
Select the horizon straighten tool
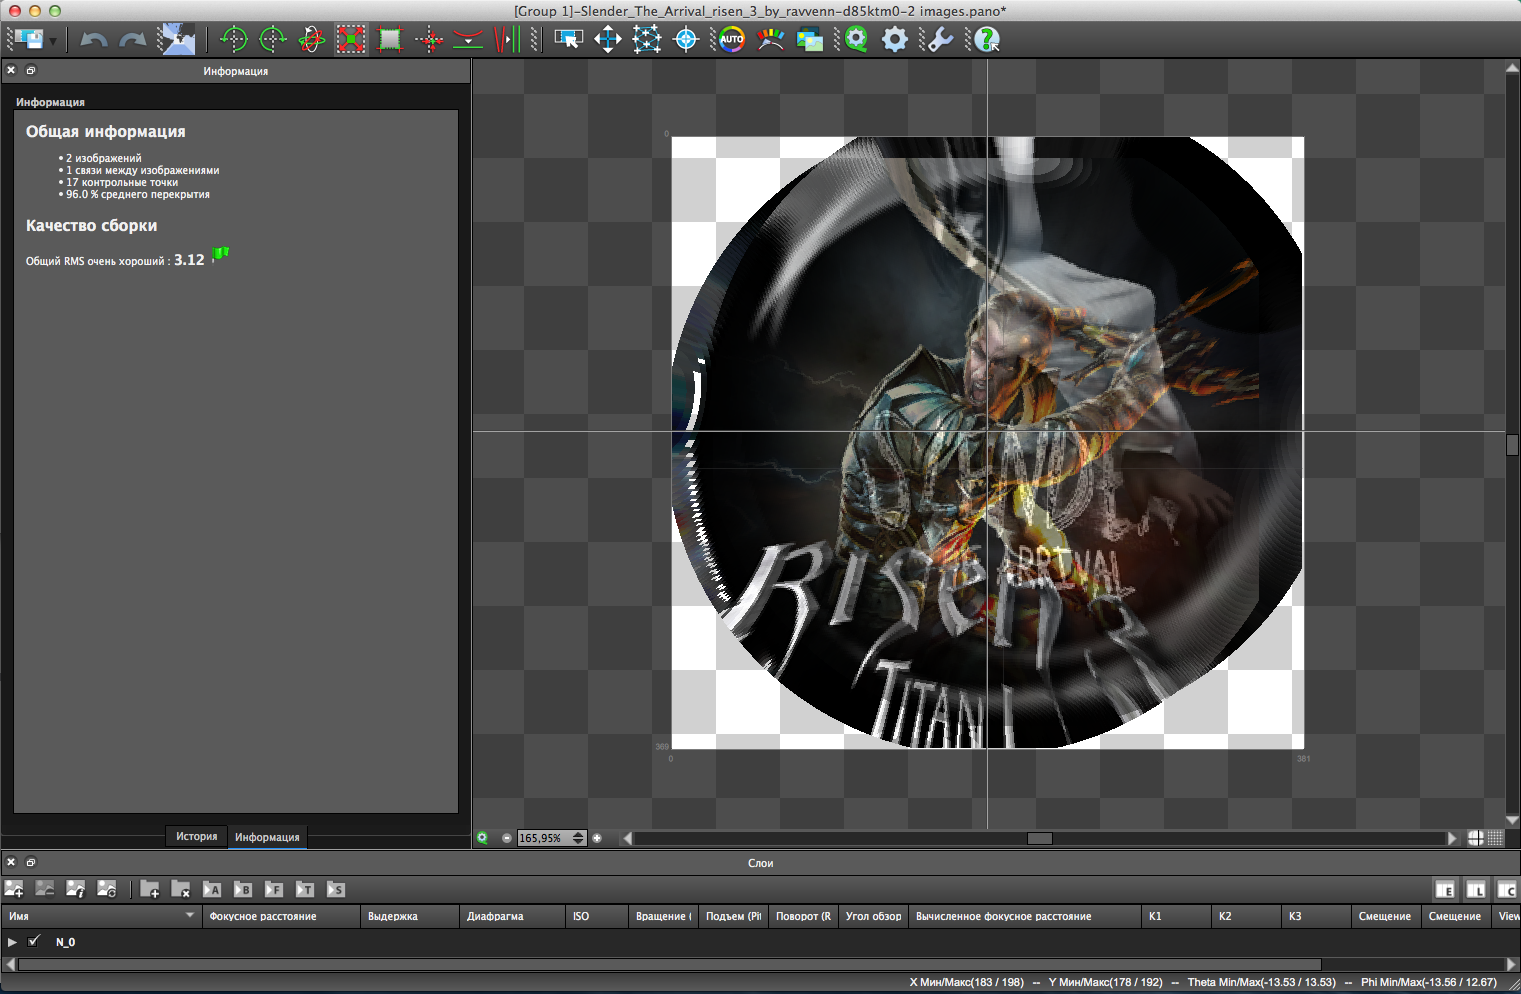point(468,39)
